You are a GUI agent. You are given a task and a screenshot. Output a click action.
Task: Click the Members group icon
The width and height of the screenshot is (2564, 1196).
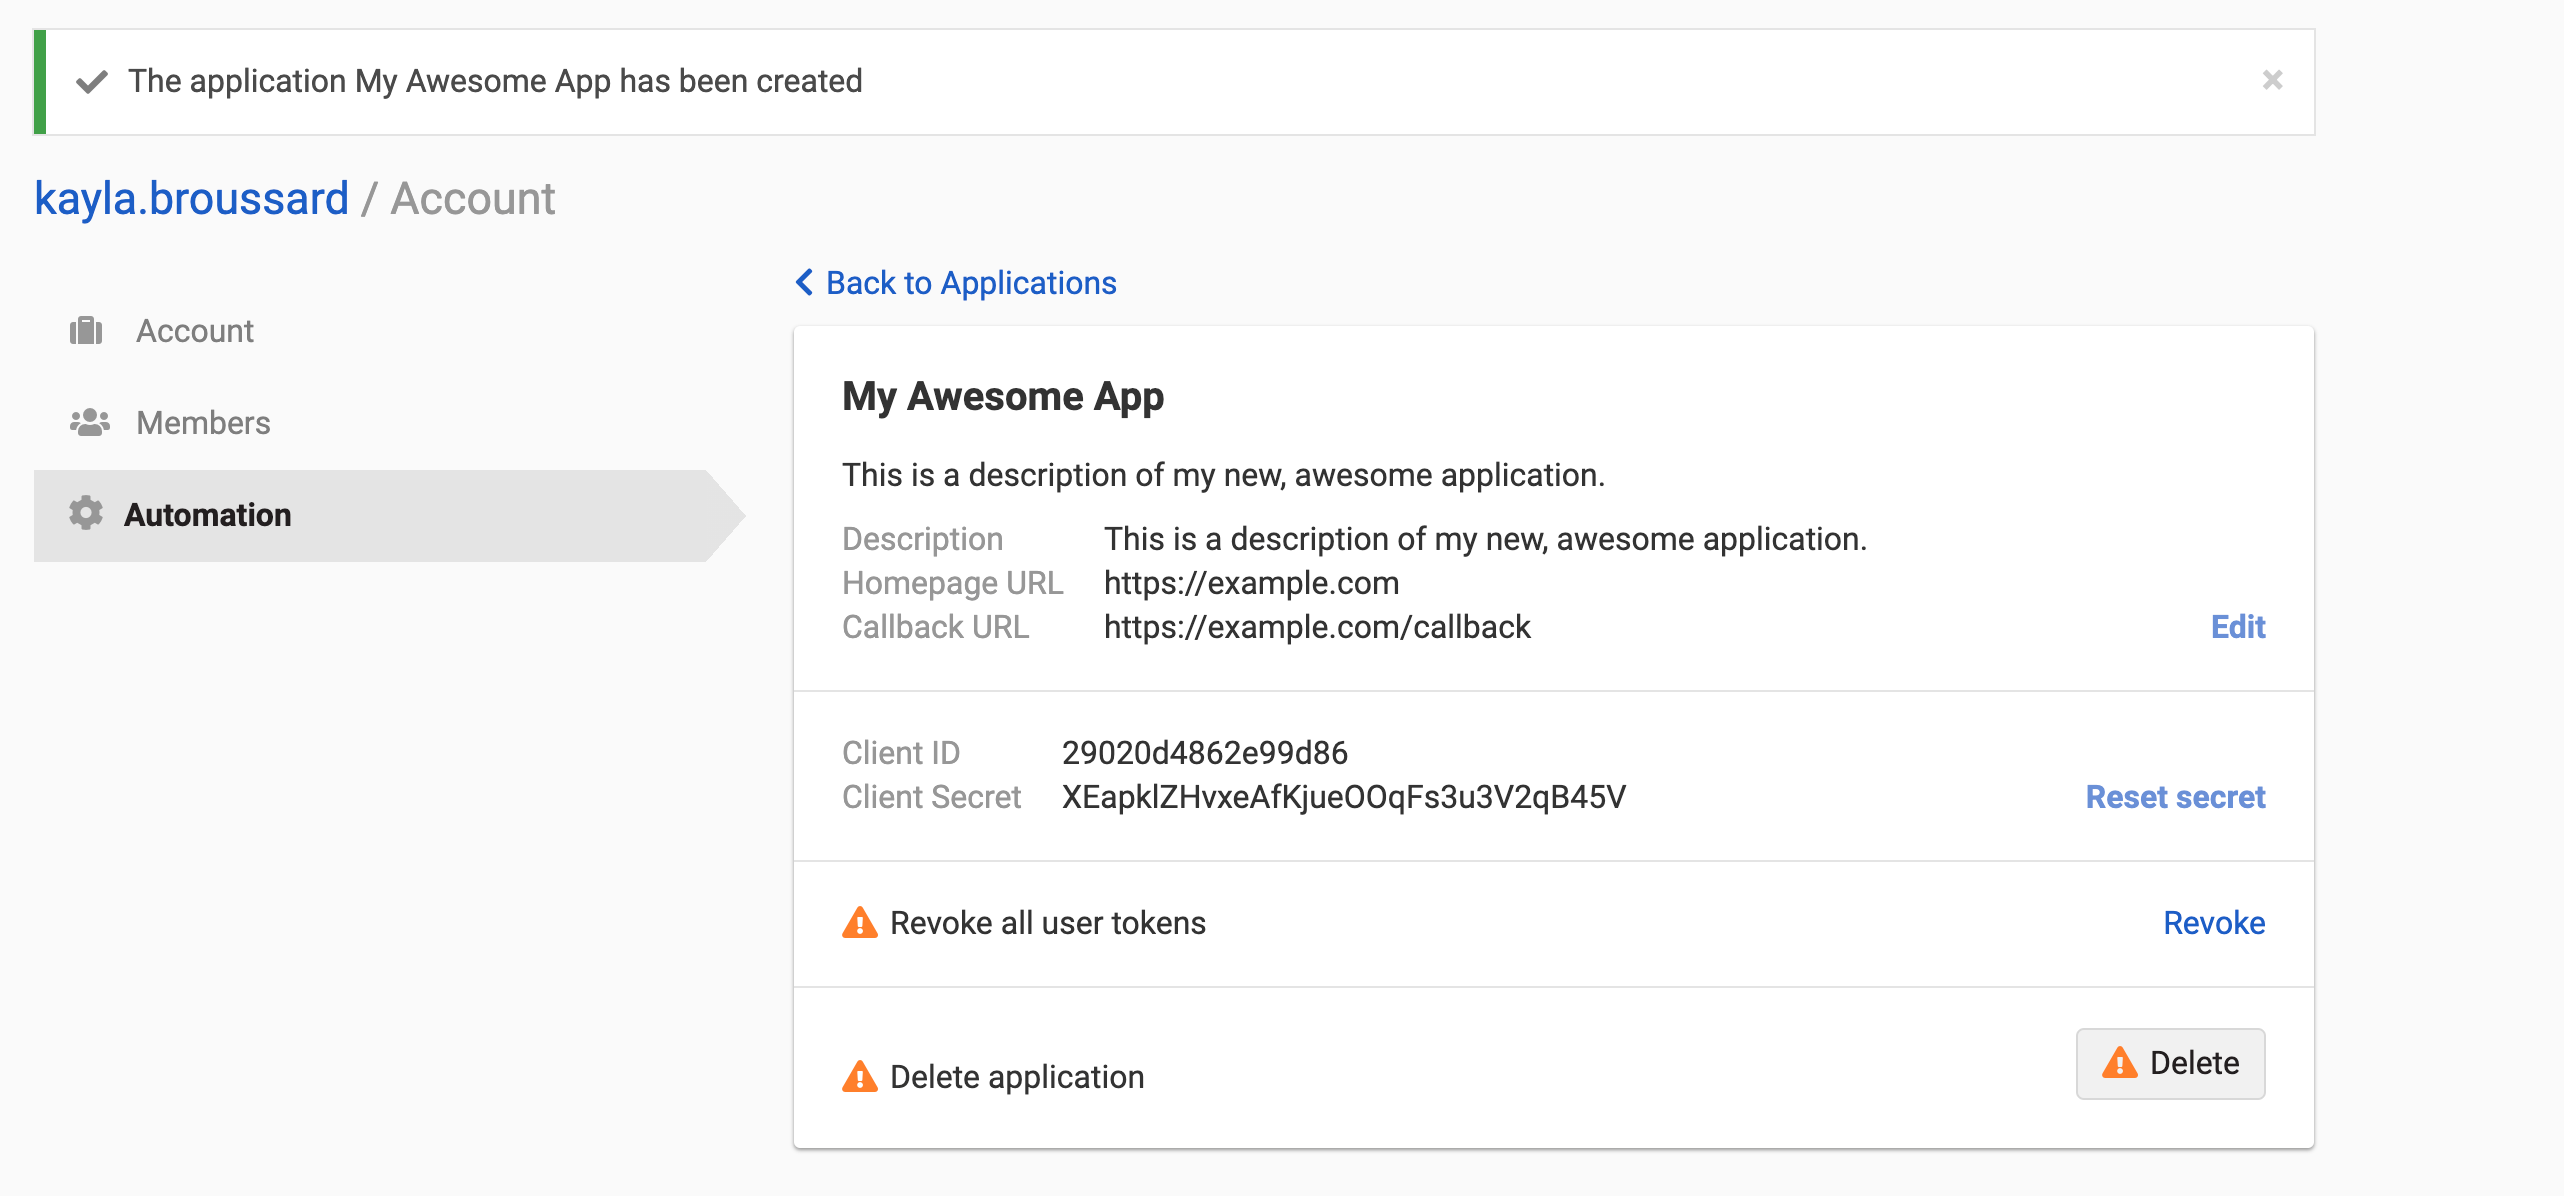(x=89, y=423)
